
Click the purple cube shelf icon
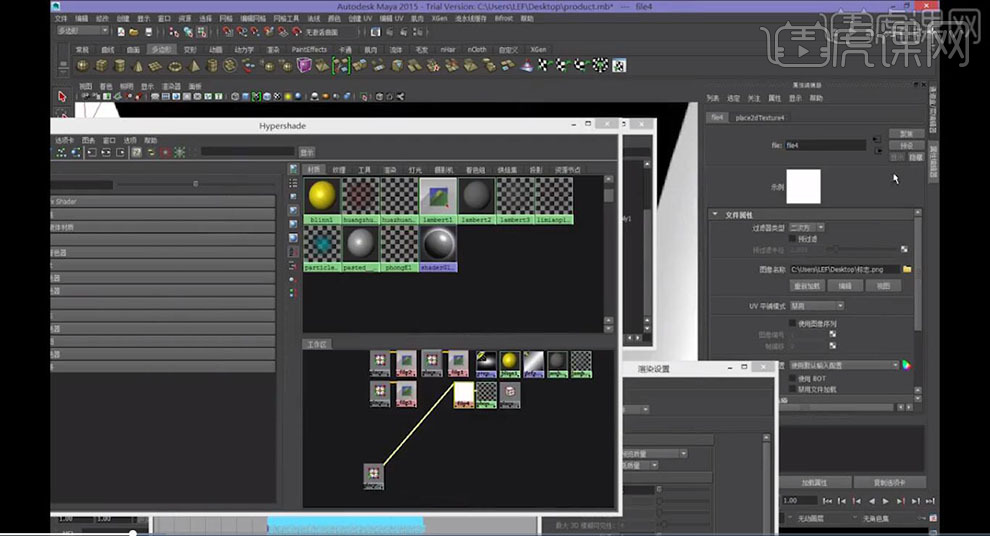click(304, 66)
